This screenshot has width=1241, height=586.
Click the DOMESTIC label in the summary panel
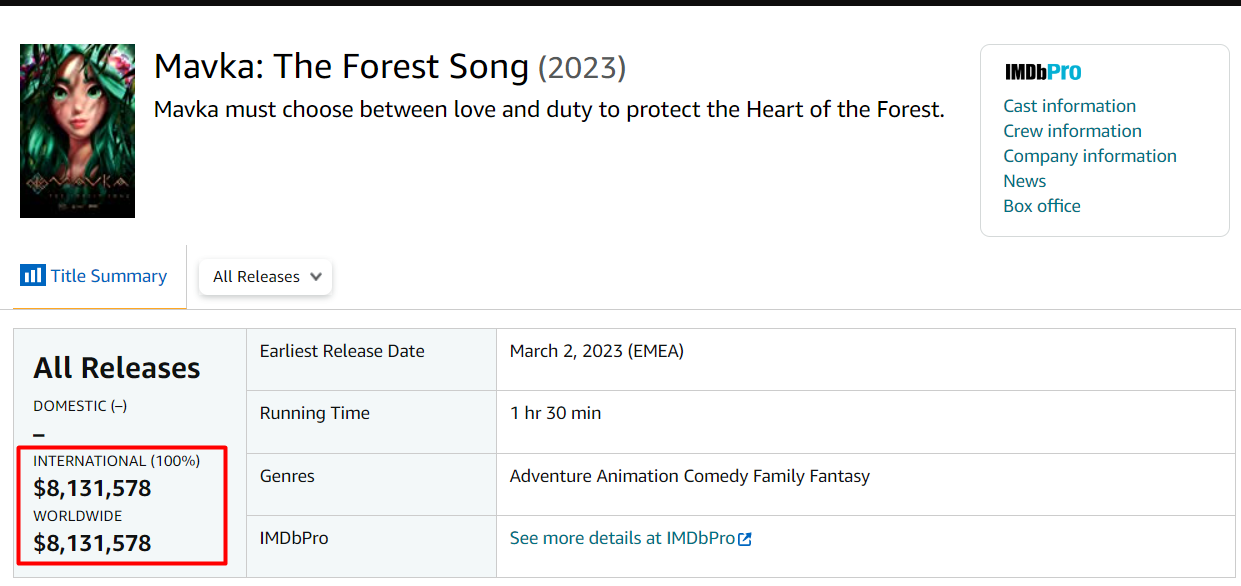(x=70, y=406)
